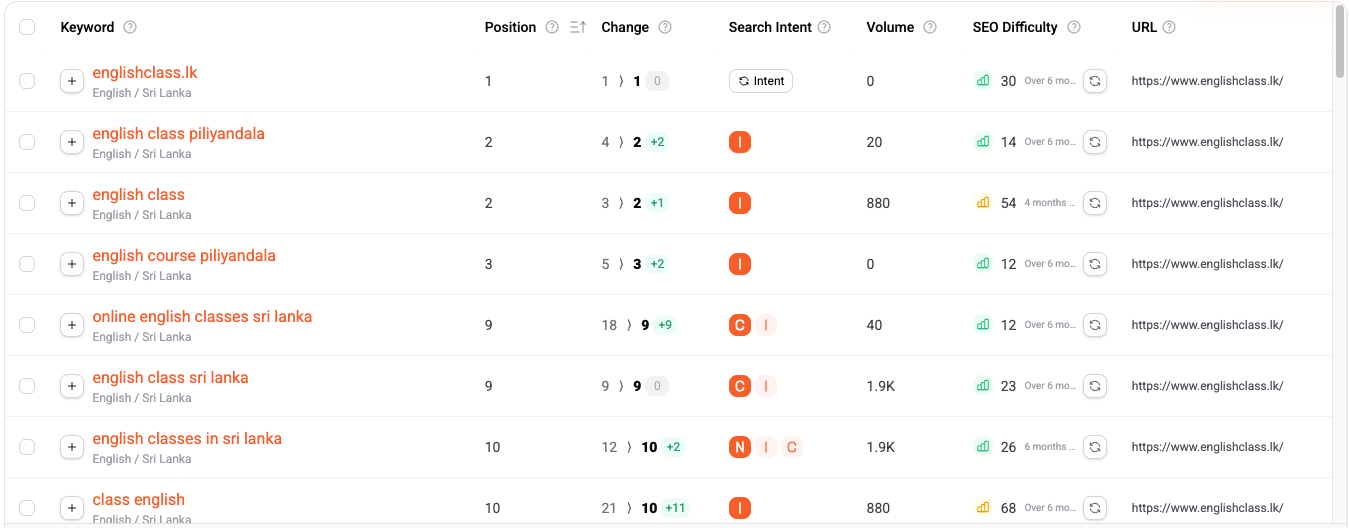Click the Change column header
Image resolution: width=1349 pixels, height=528 pixels.
pyautogui.click(x=625, y=27)
